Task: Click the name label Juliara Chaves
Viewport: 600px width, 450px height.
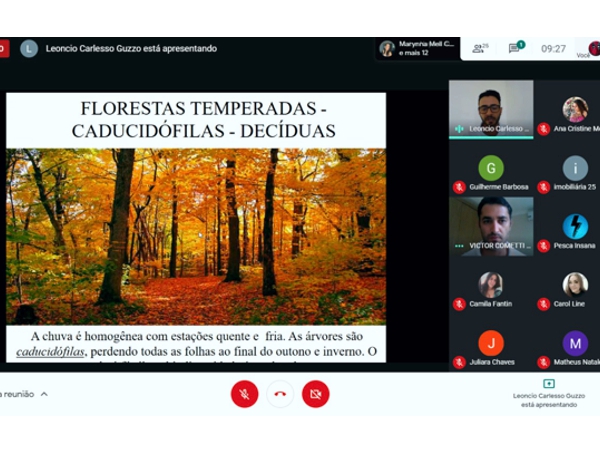Action: [x=492, y=362]
